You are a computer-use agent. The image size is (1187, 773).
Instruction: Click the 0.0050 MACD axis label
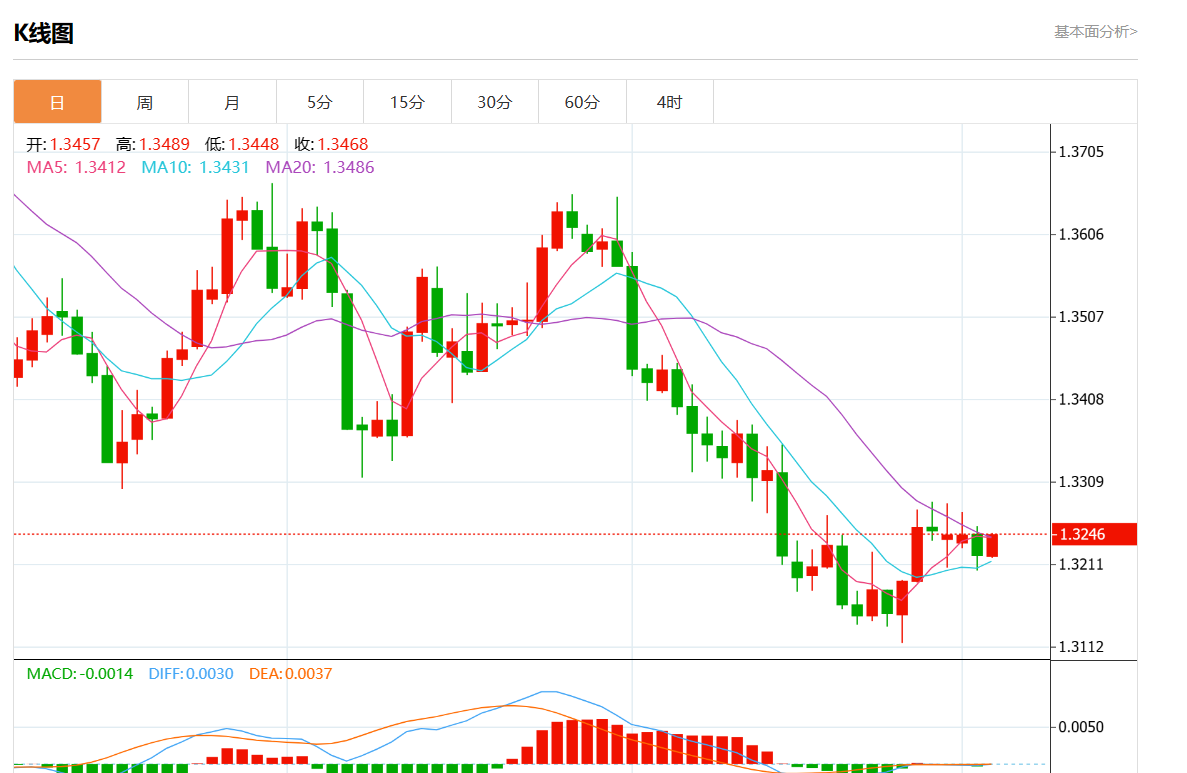pyautogui.click(x=1081, y=728)
